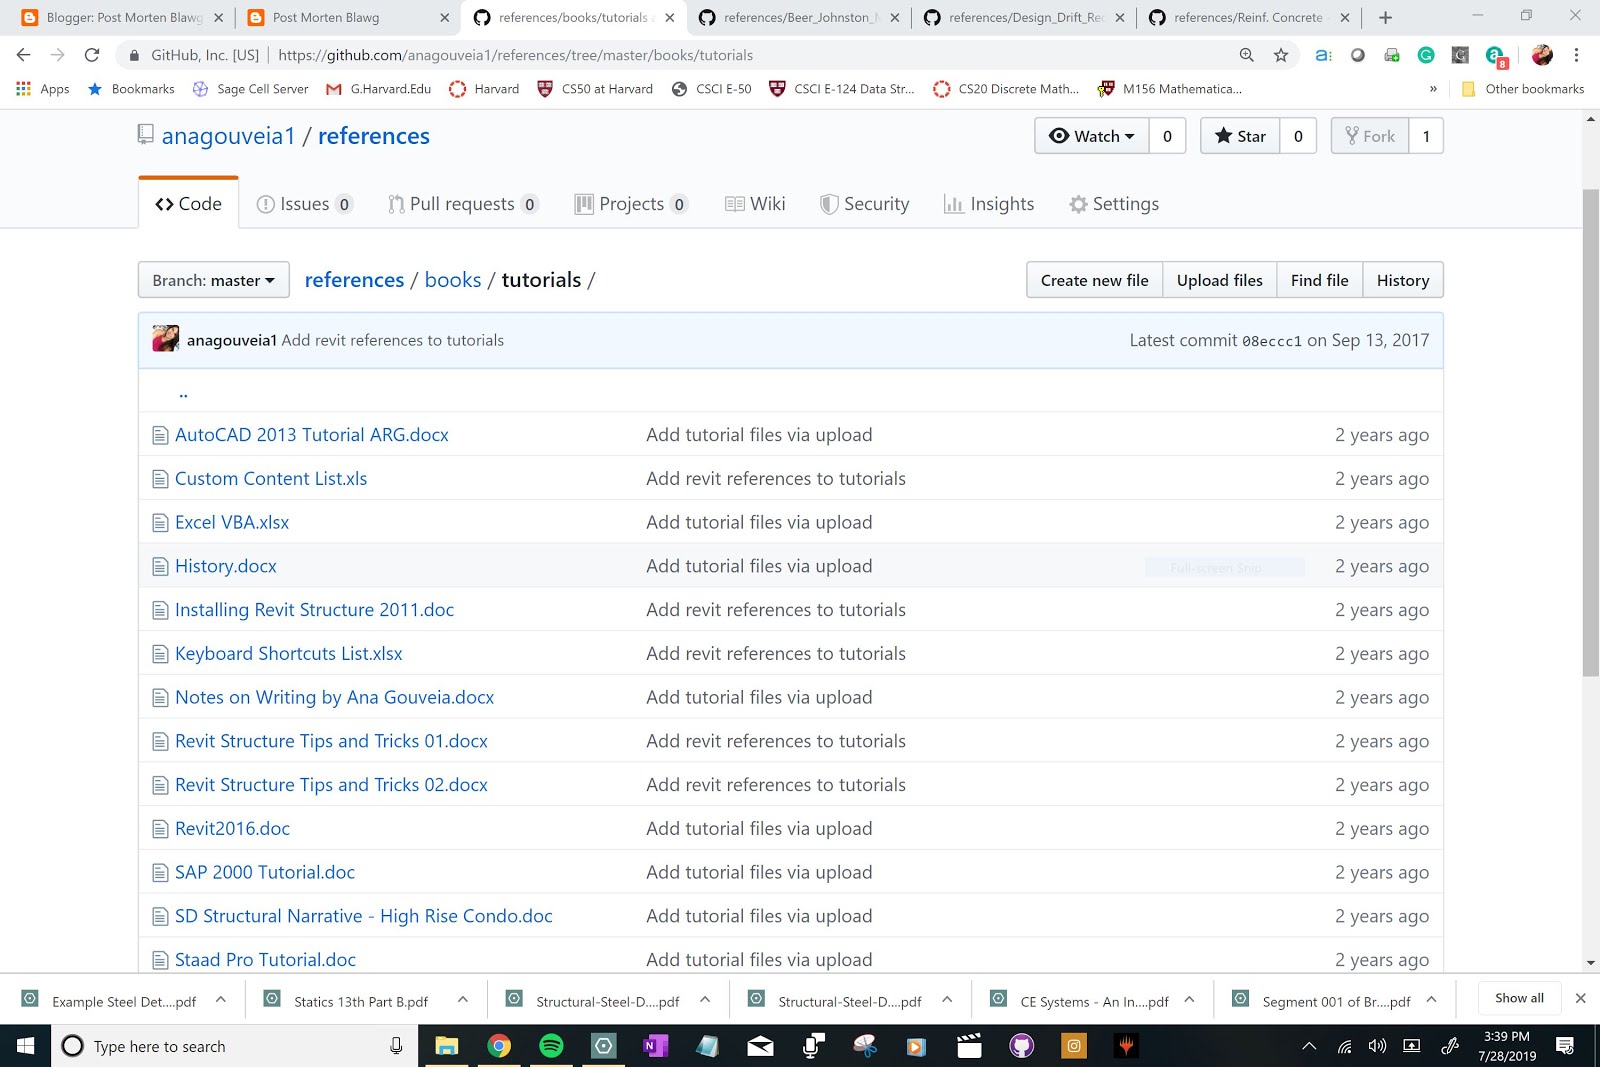
Task: Click file icon beside Revit2016.doc
Action: pyautogui.click(x=159, y=829)
